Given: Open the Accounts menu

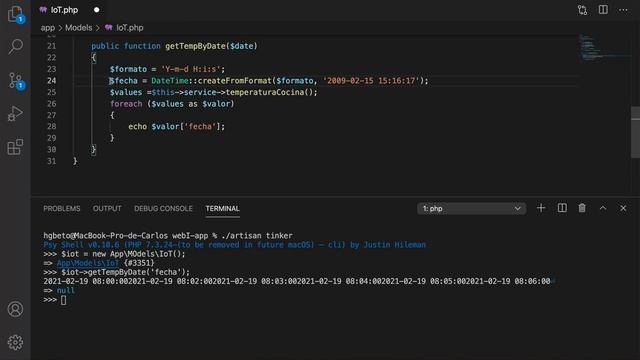Looking at the screenshot, I should tap(16, 309).
